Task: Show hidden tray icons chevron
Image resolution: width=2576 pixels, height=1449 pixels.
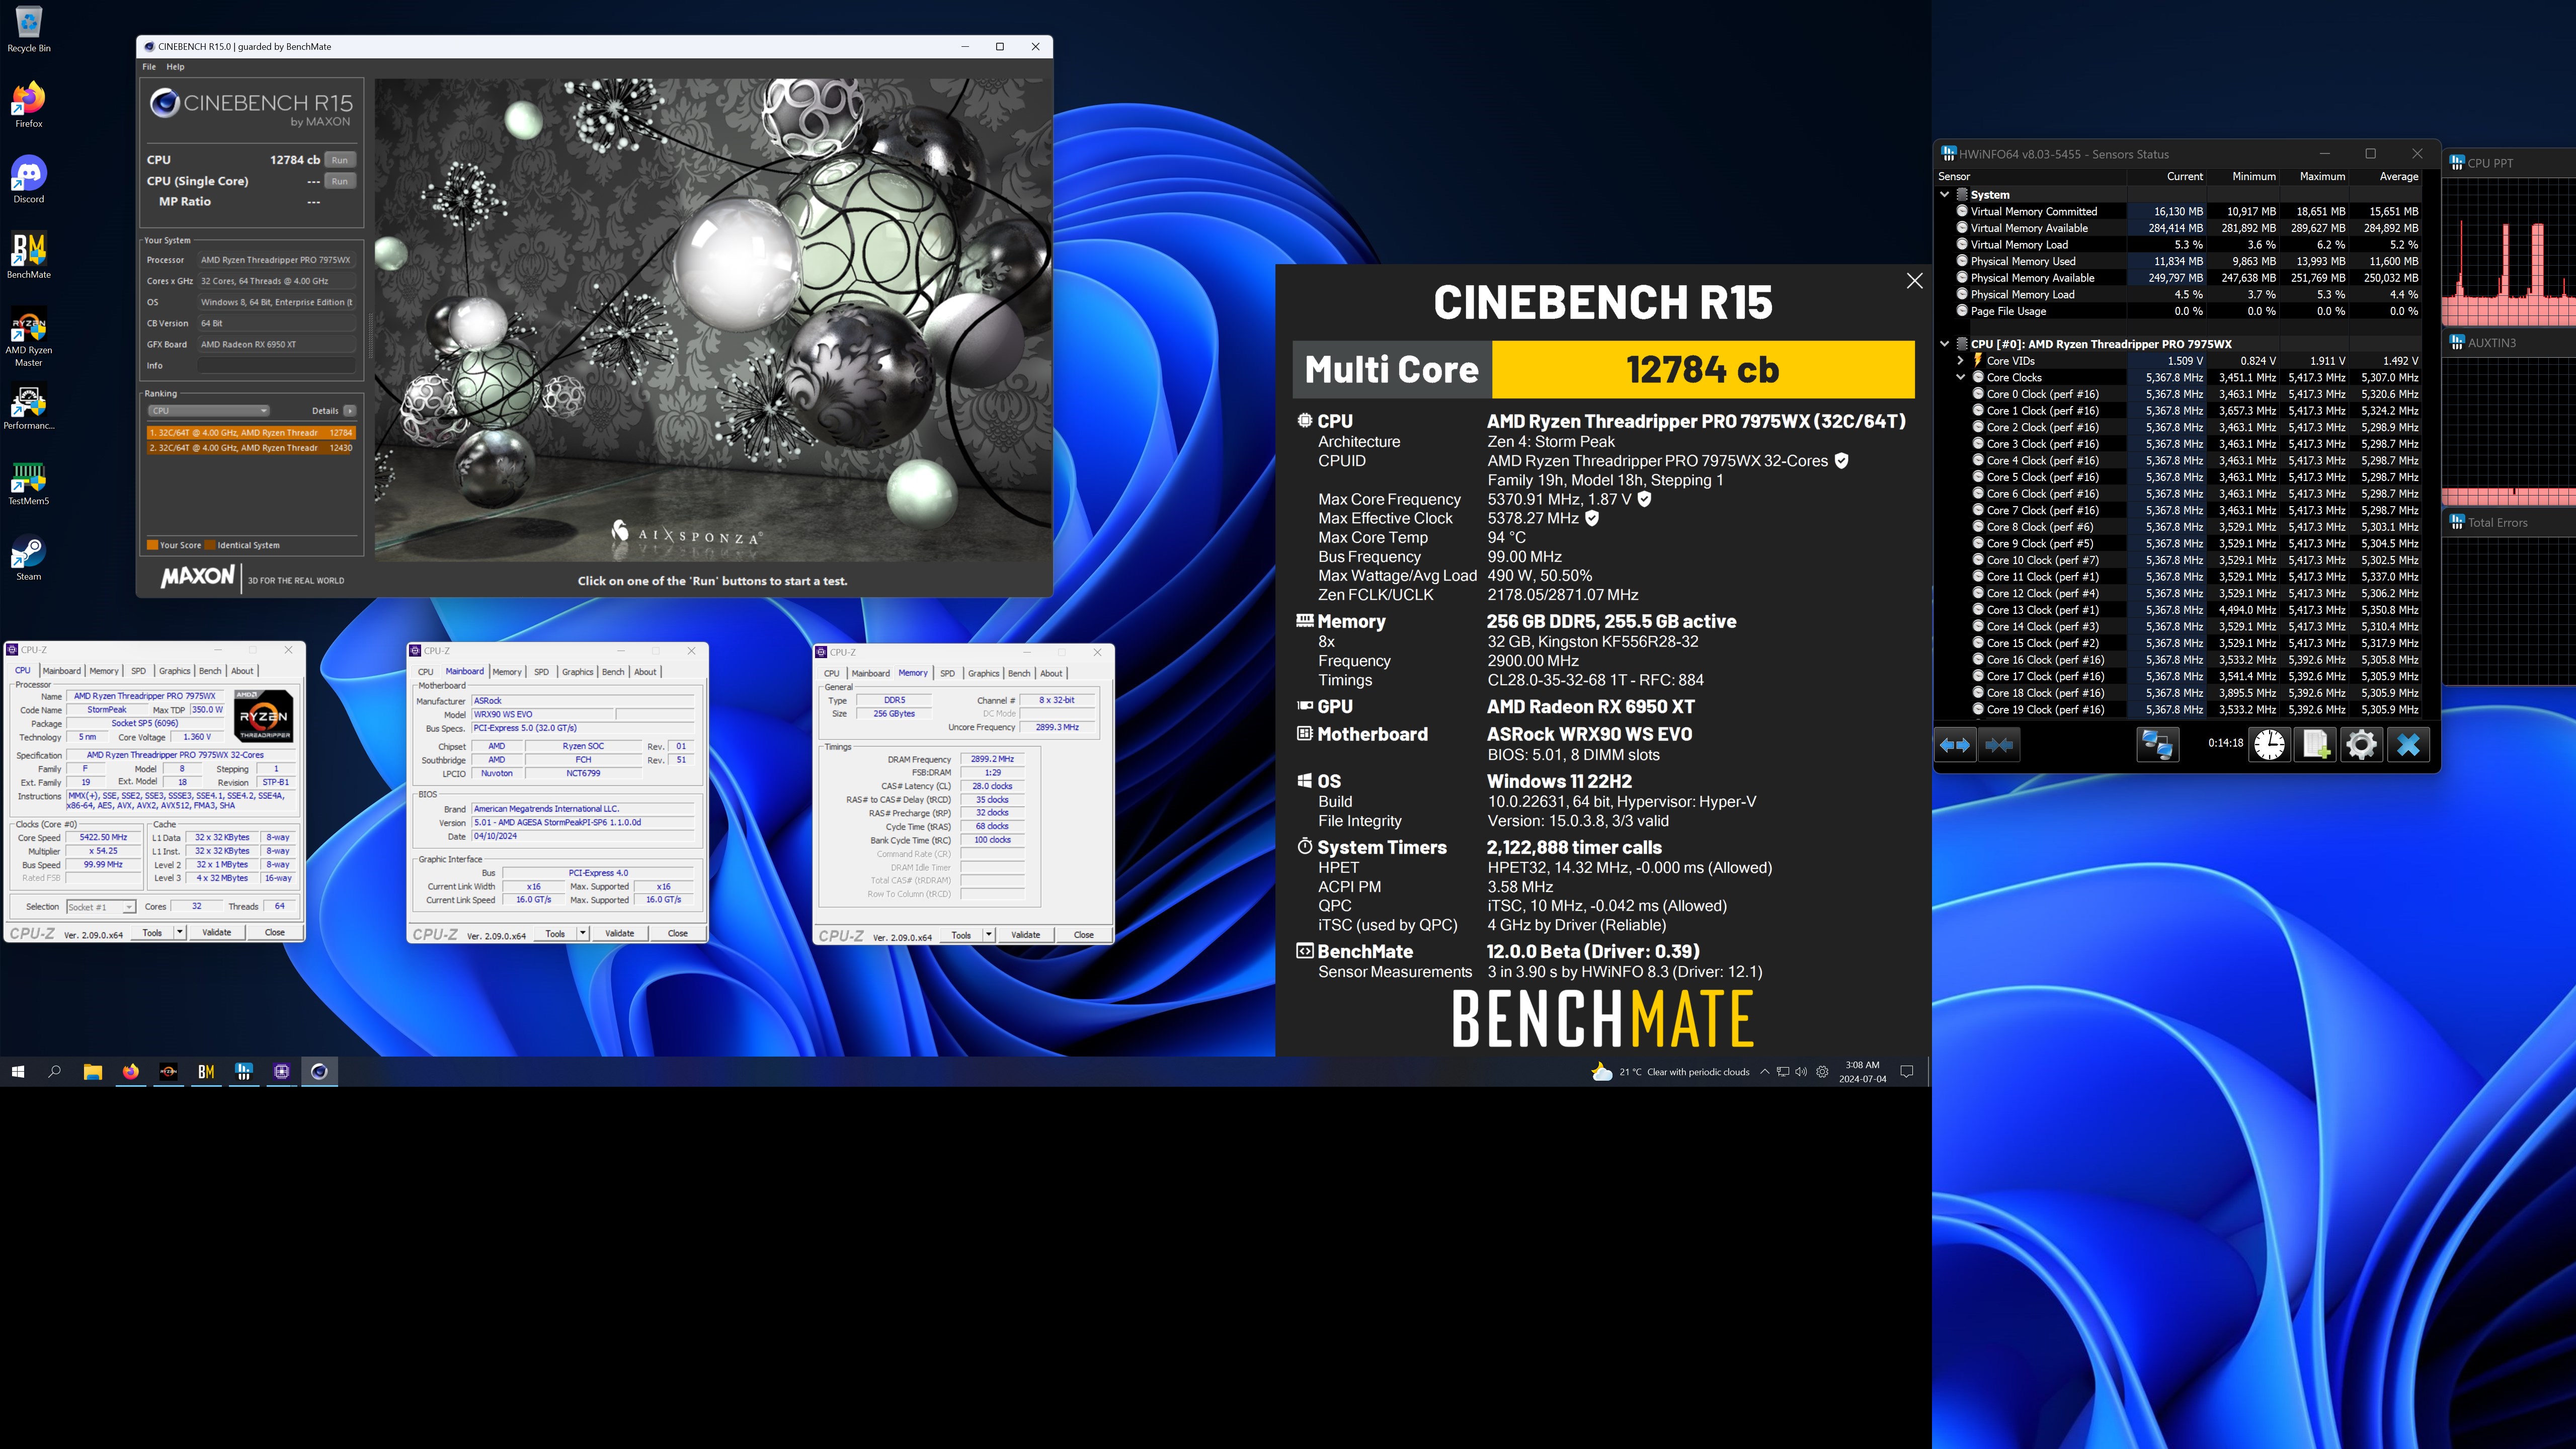Action: coord(1764,1071)
